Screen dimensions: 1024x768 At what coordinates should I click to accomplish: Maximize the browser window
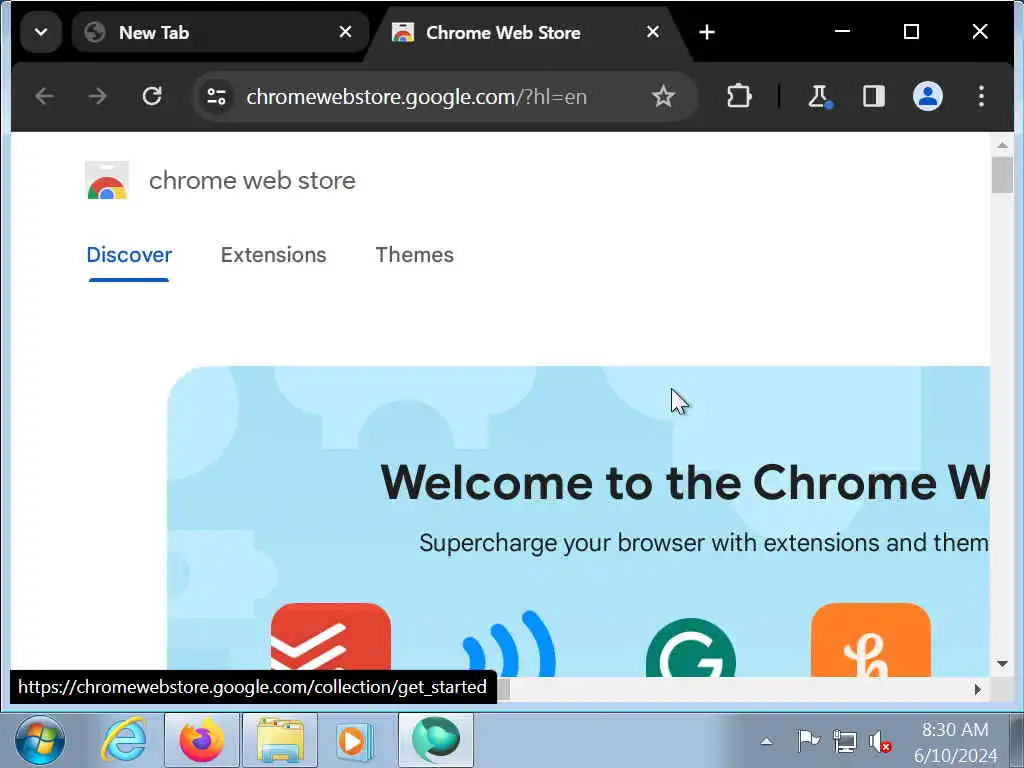point(911,31)
